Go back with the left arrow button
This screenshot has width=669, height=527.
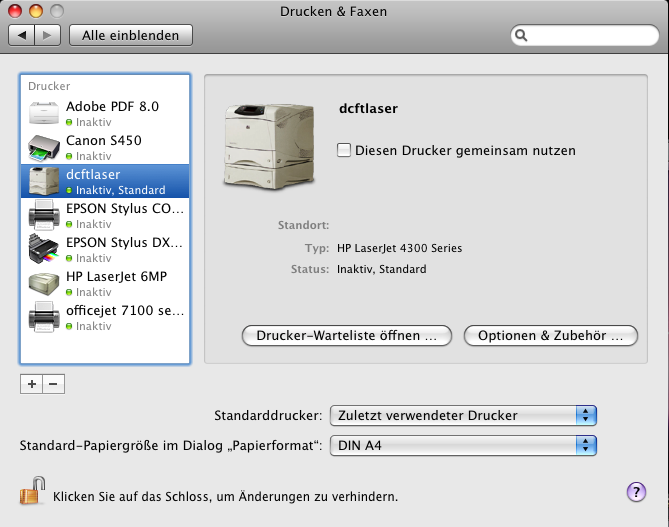(23, 35)
